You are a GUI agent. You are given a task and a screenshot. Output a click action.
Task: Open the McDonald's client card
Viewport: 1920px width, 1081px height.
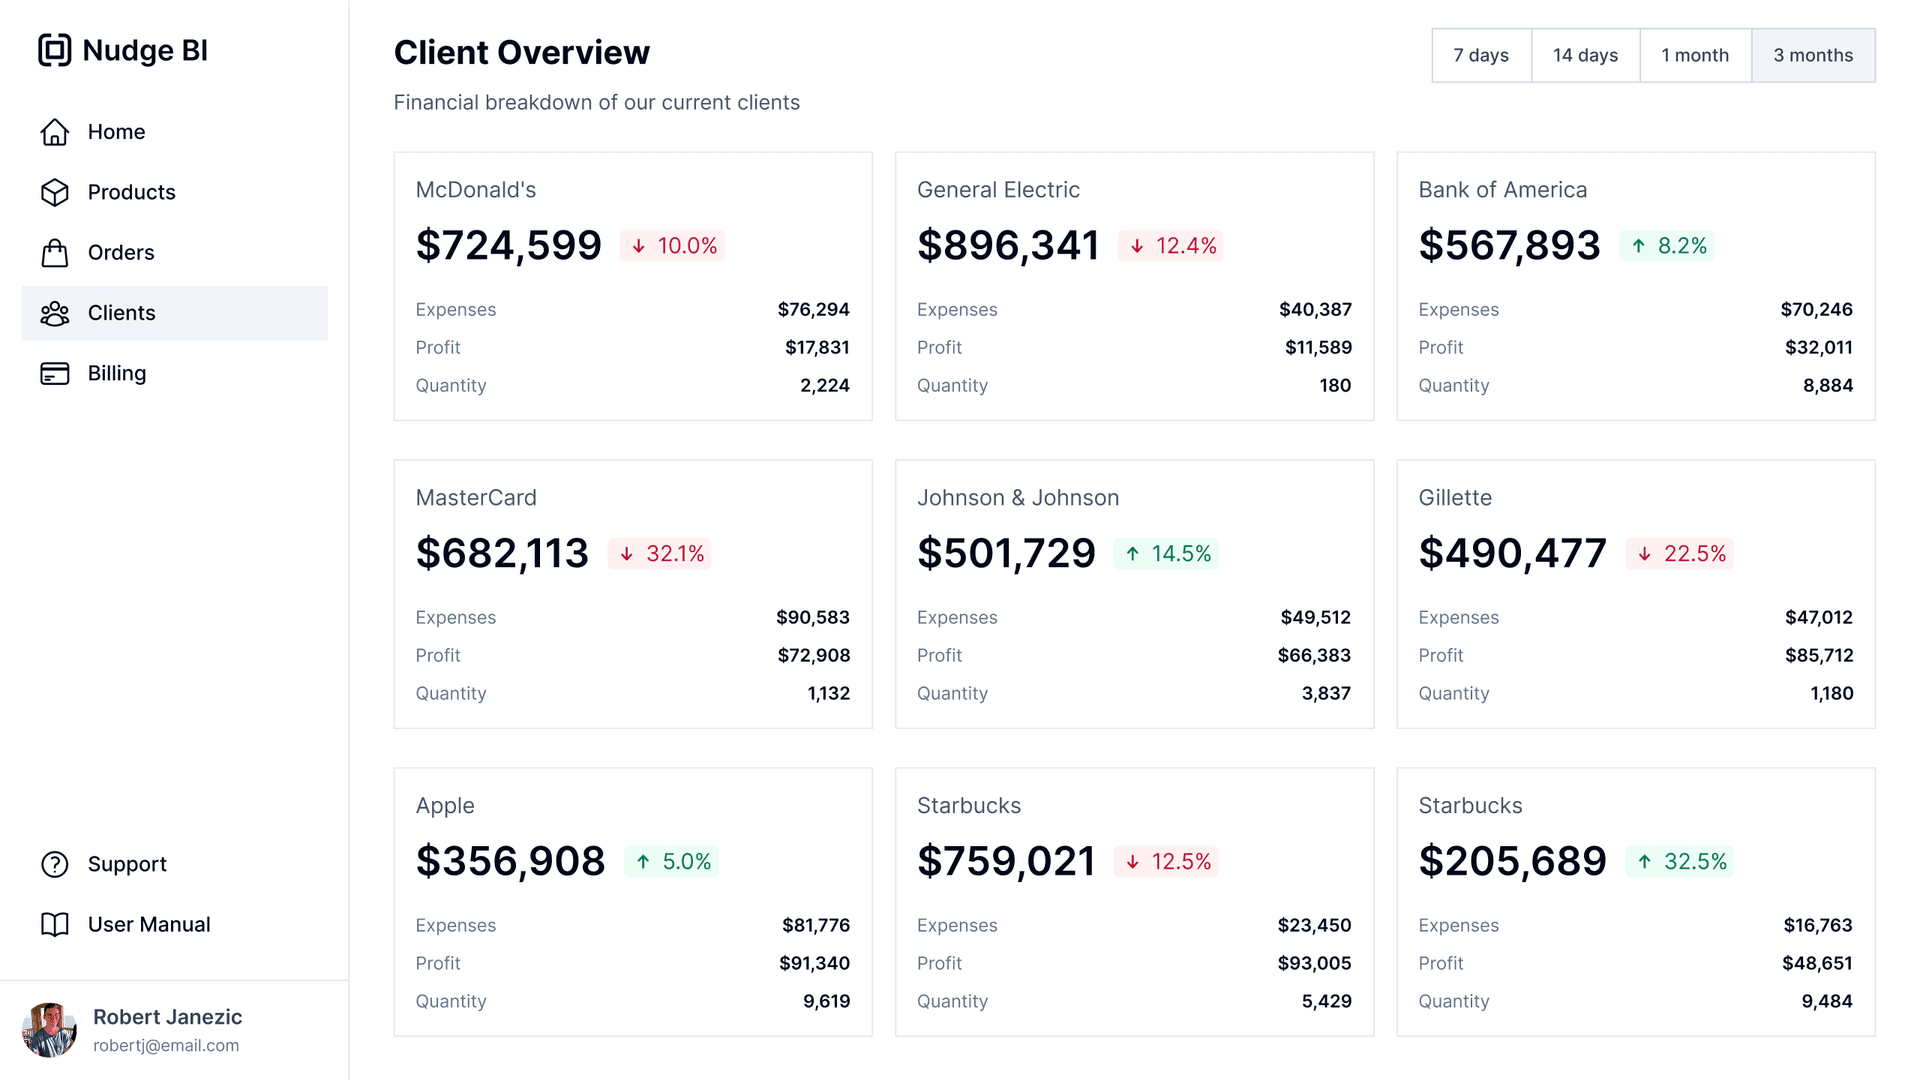pos(476,189)
